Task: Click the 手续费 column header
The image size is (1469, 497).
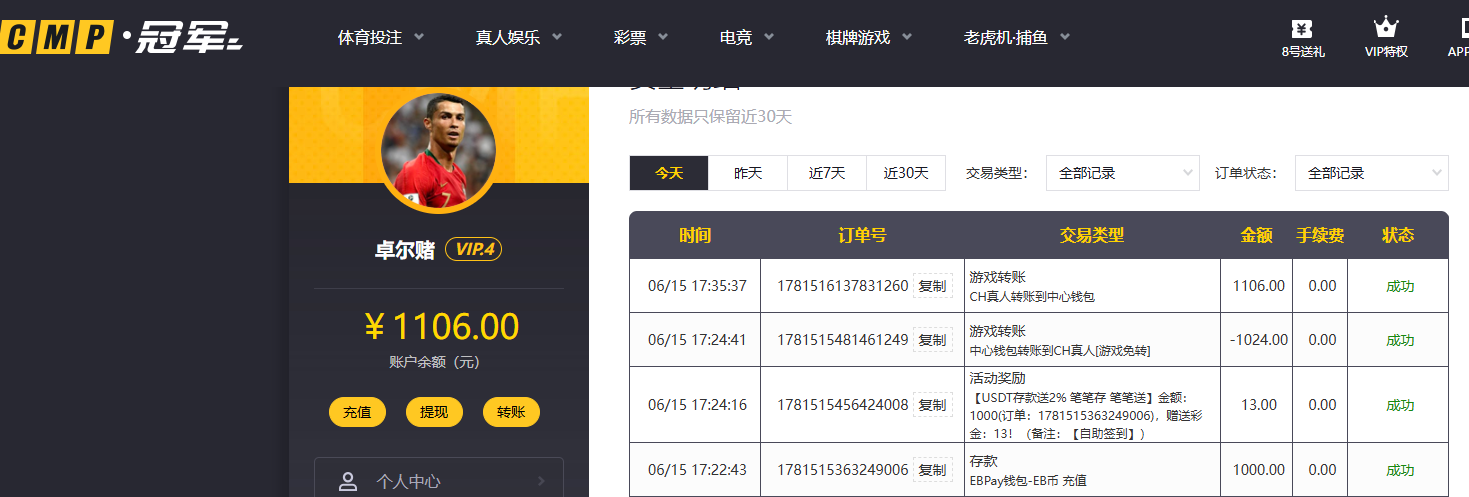Action: [1320, 235]
